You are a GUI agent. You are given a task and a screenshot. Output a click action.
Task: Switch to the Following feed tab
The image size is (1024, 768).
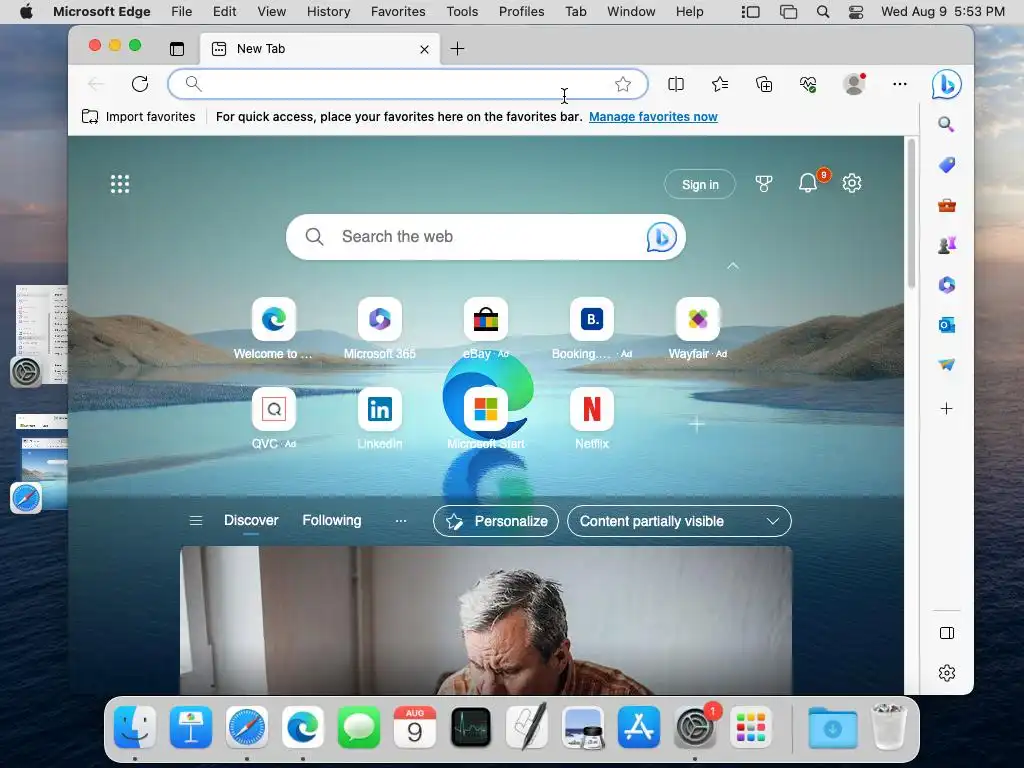pyautogui.click(x=332, y=520)
